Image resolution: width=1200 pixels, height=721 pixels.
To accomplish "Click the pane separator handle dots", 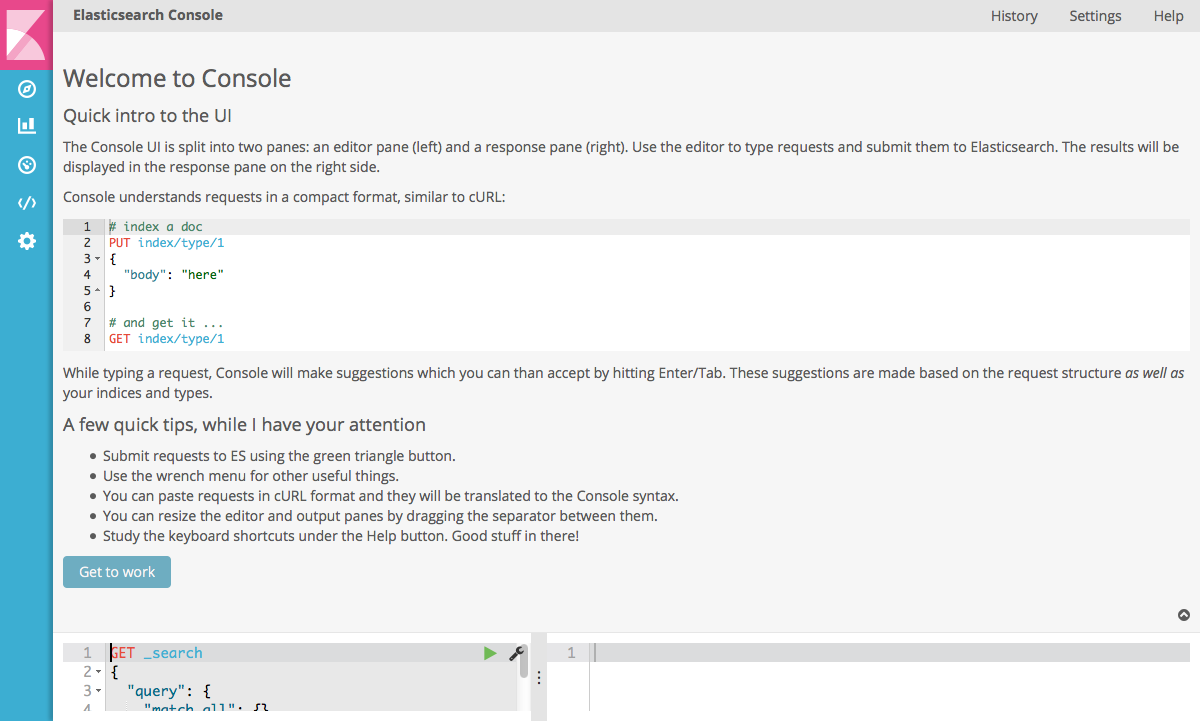I will (539, 677).
